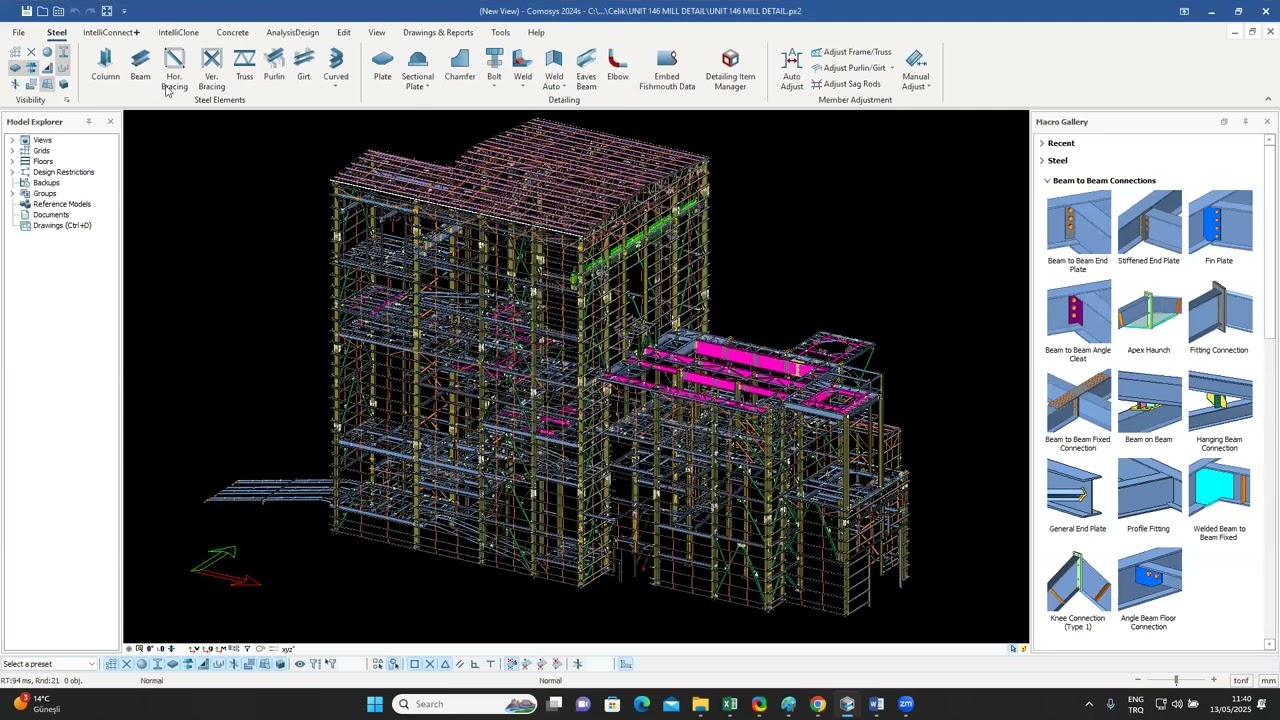Pick the Fin Plate macro
Viewport: 1280px width, 720px height.
click(1219, 227)
